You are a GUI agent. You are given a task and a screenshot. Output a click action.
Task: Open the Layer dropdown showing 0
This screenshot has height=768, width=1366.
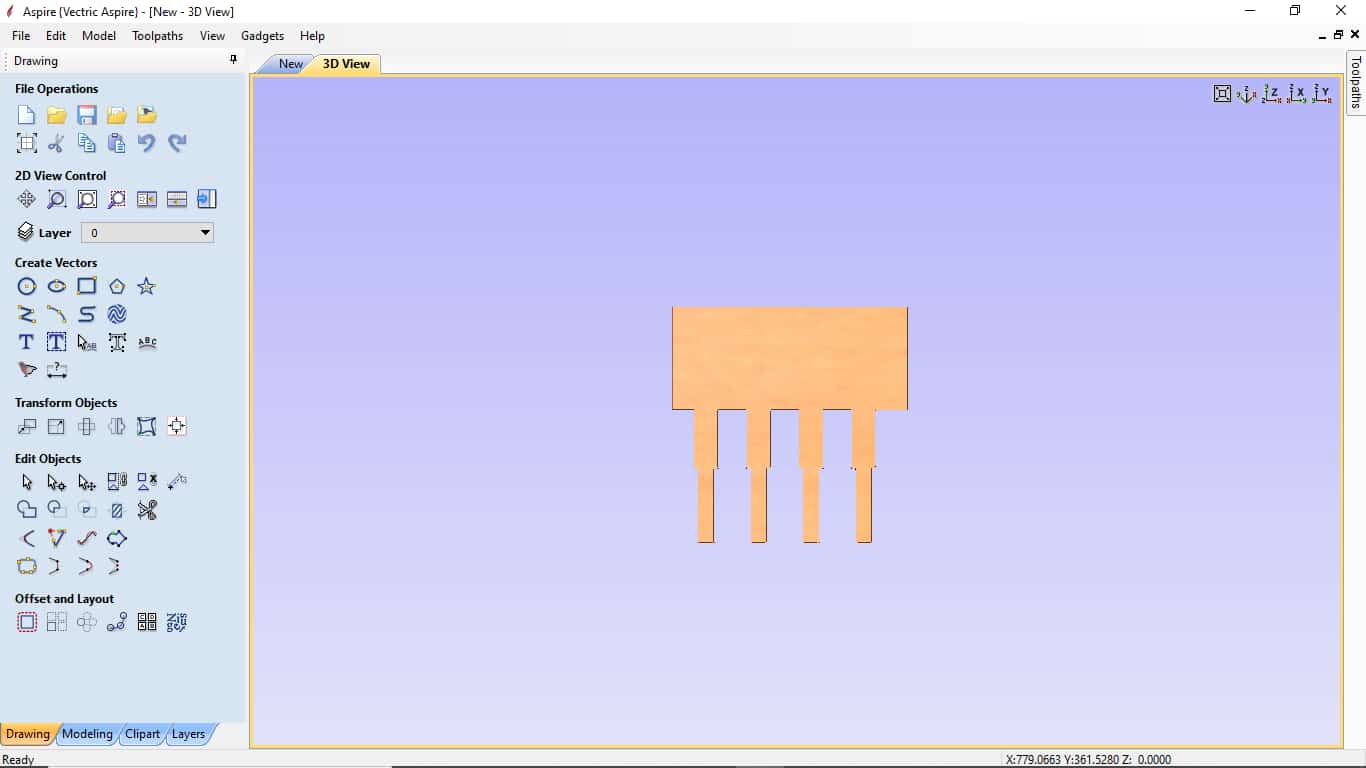pyautogui.click(x=147, y=233)
